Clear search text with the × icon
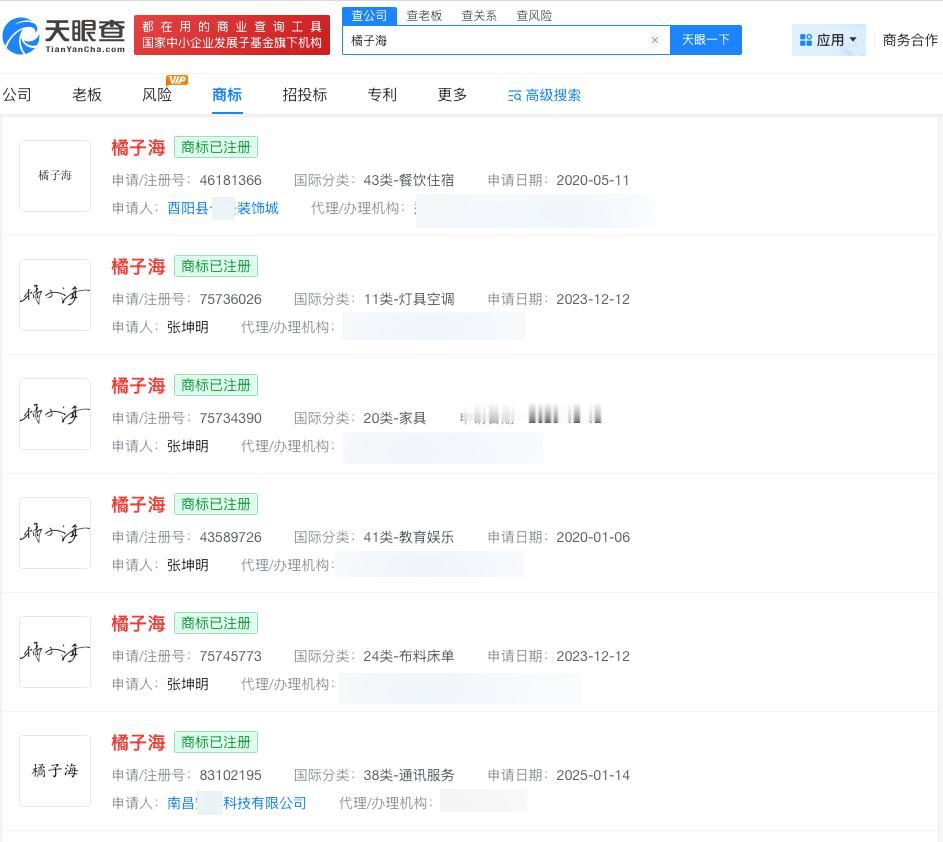The width and height of the screenshot is (943, 842). 655,40
